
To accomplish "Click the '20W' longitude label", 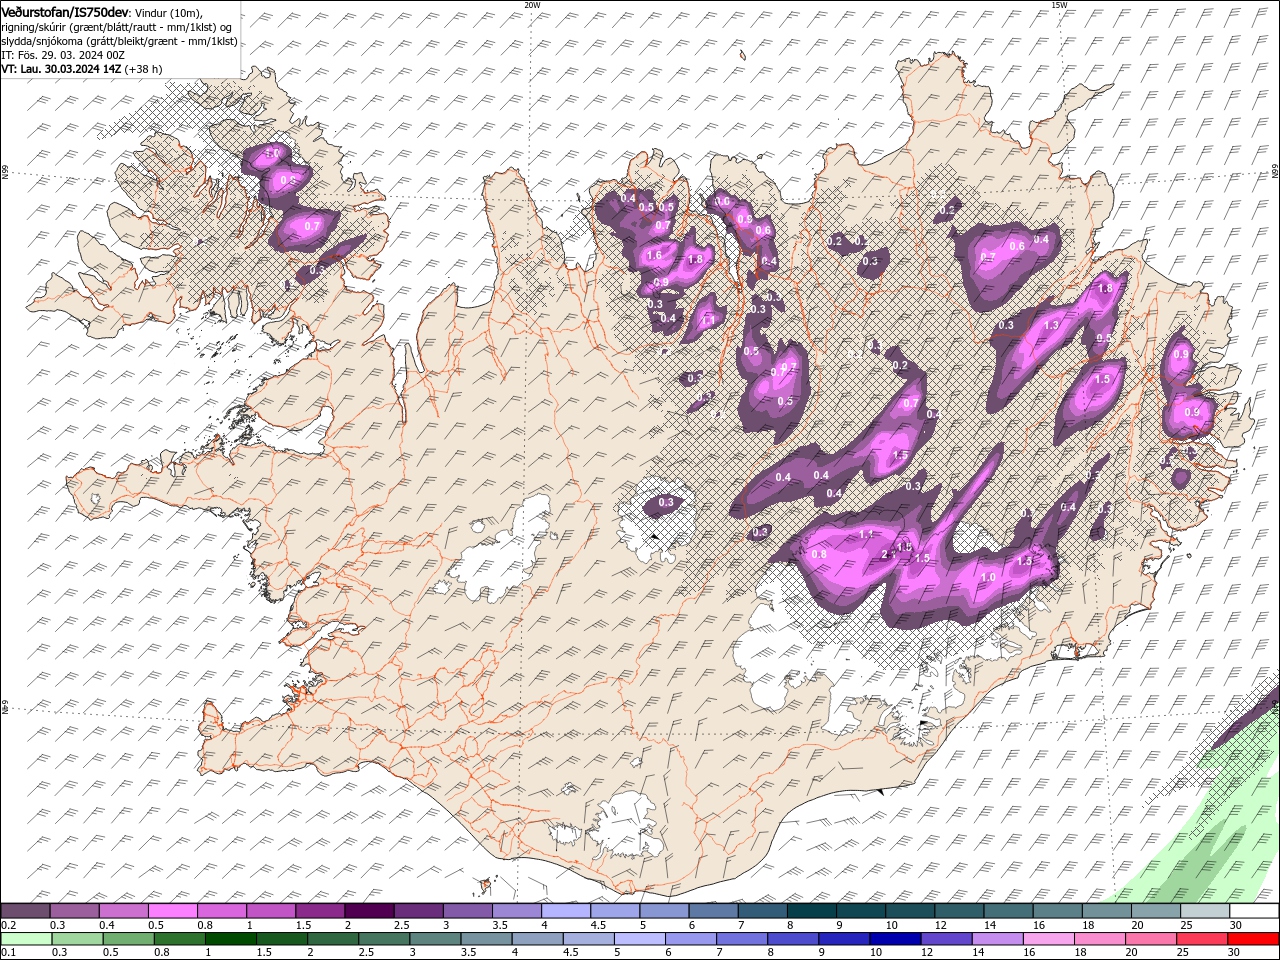I will click(x=532, y=5).
